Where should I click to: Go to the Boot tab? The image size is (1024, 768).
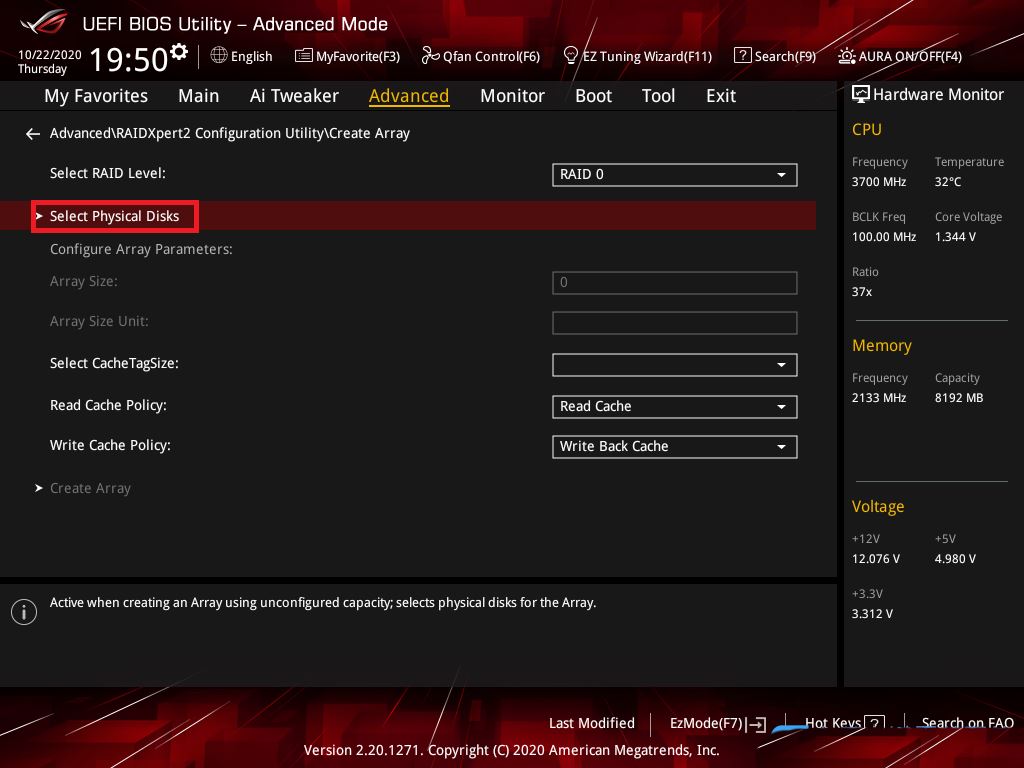[x=593, y=96]
